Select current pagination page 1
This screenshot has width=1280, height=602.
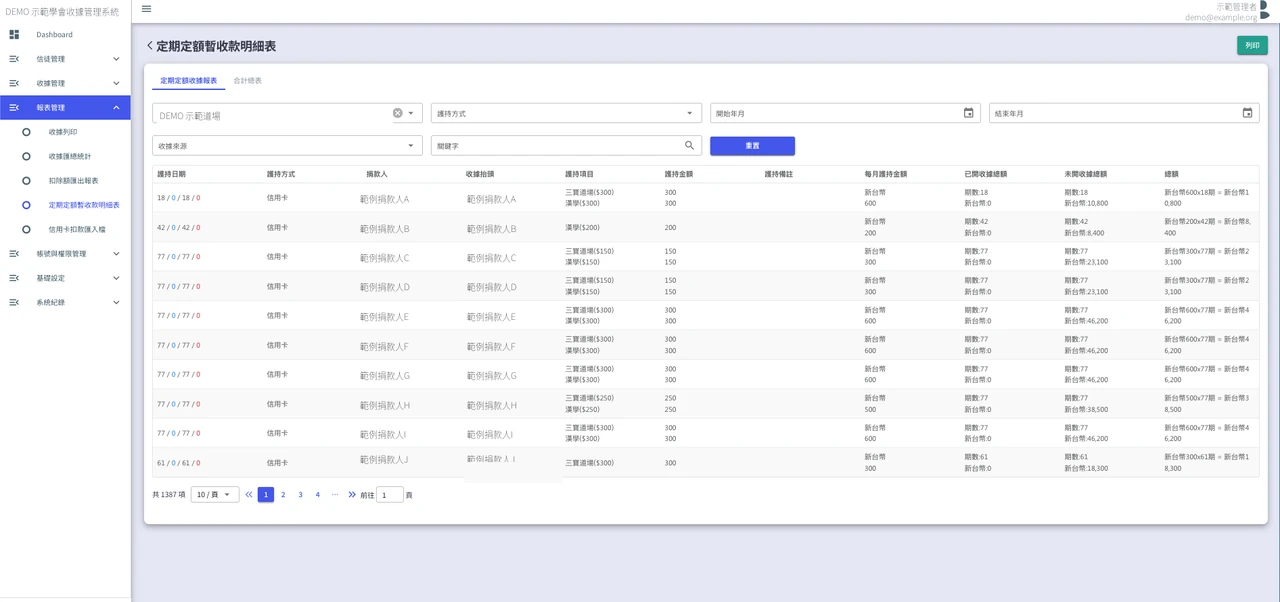coord(266,495)
